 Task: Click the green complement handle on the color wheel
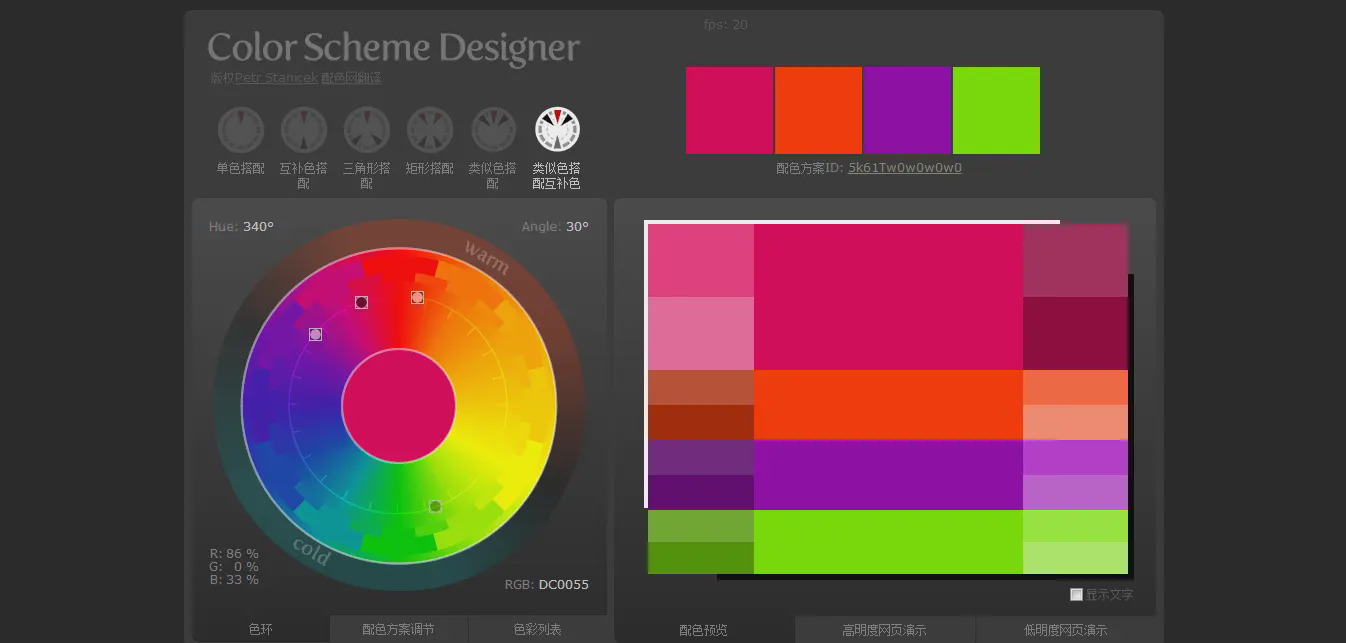[435, 507]
